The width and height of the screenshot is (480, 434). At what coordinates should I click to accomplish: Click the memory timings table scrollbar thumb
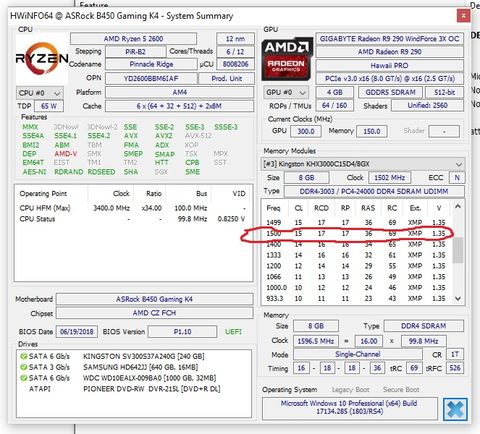(x=458, y=250)
